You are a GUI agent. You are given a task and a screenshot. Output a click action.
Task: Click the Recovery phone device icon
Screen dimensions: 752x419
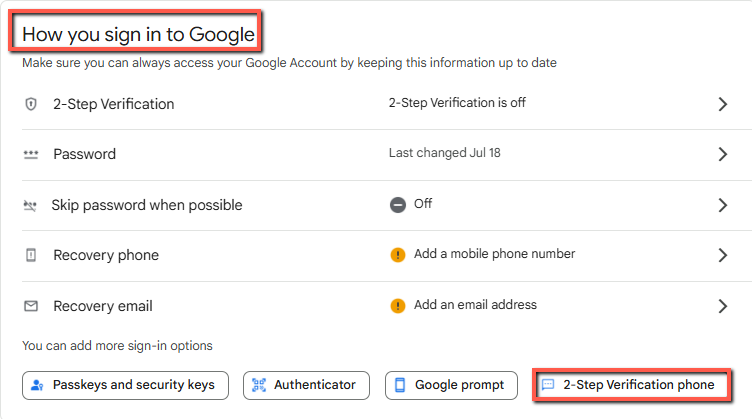[x=31, y=255]
